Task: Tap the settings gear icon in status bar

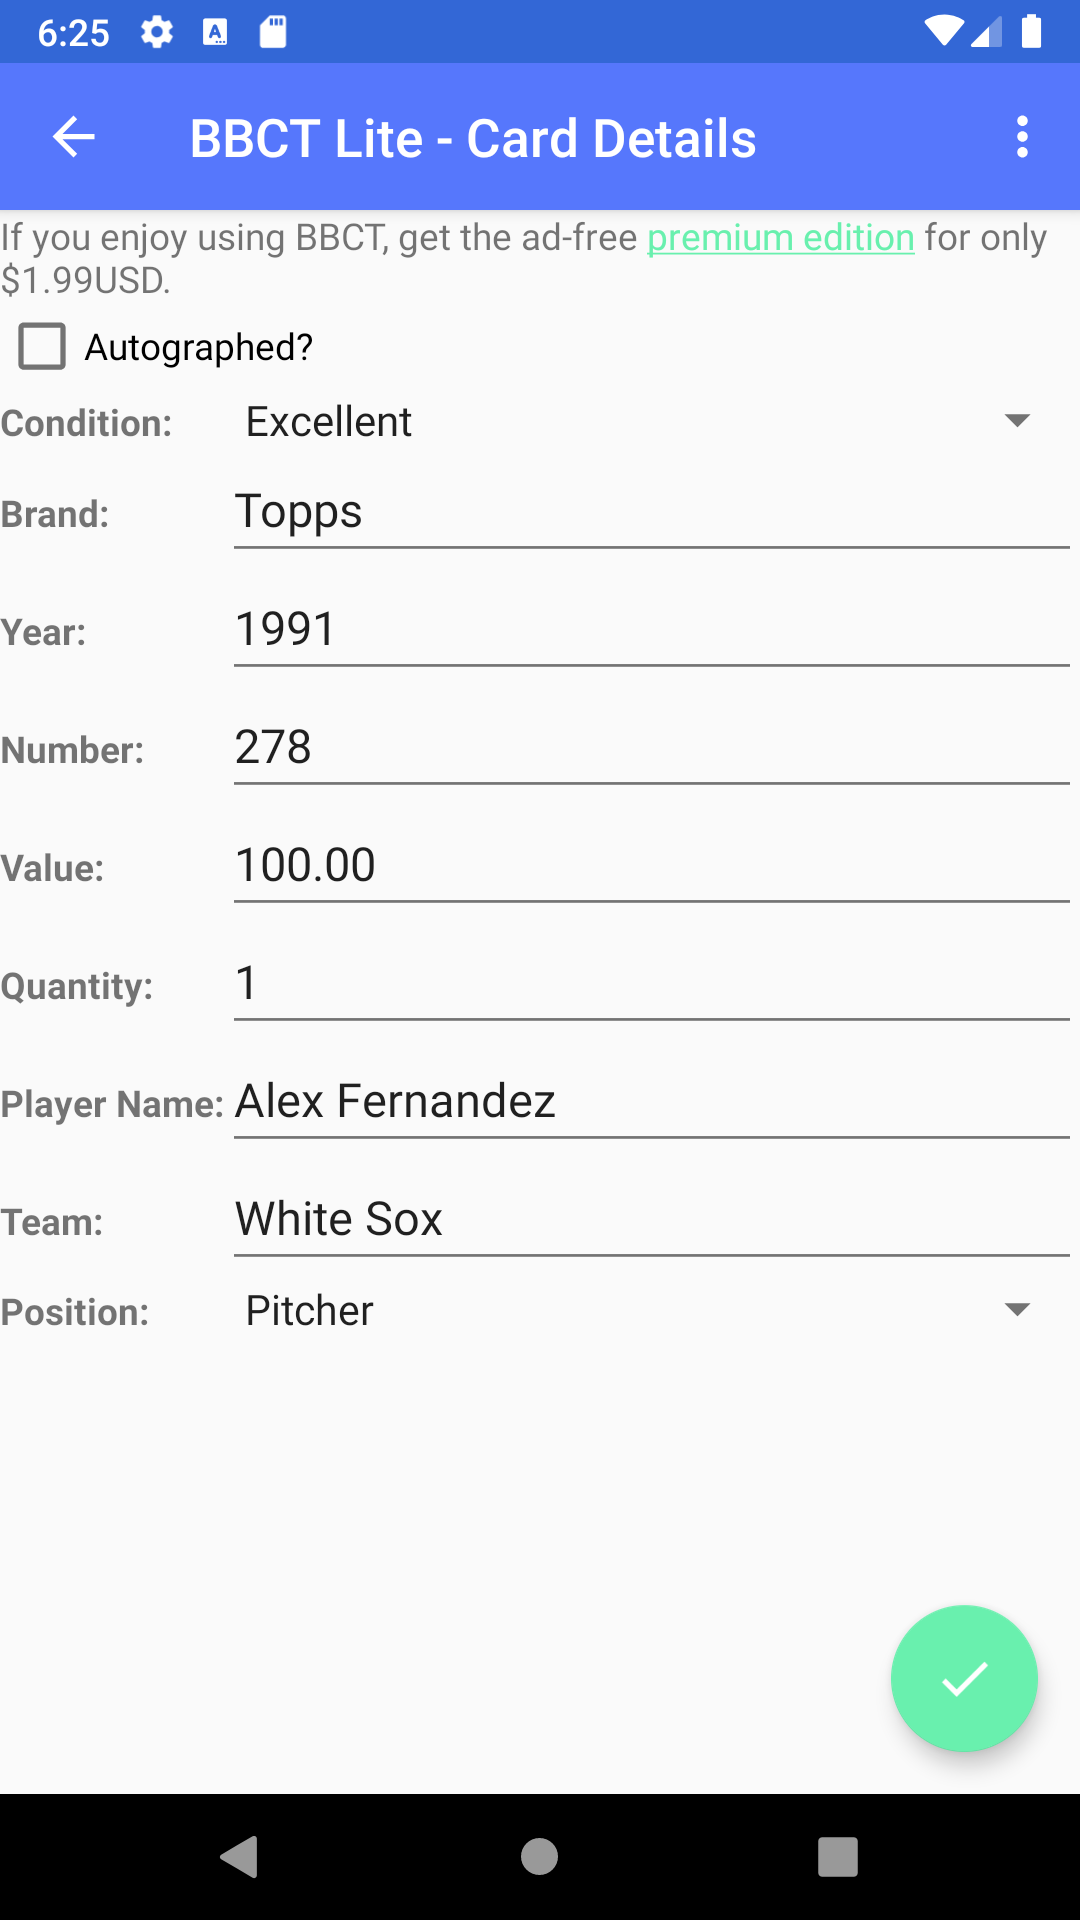Action: (x=157, y=31)
